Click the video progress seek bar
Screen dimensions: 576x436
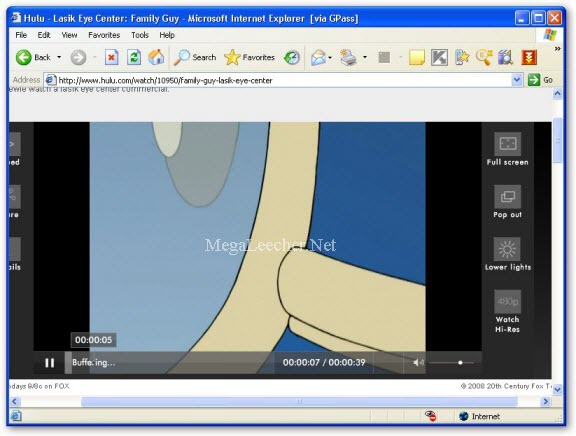pyautogui.click(x=169, y=363)
